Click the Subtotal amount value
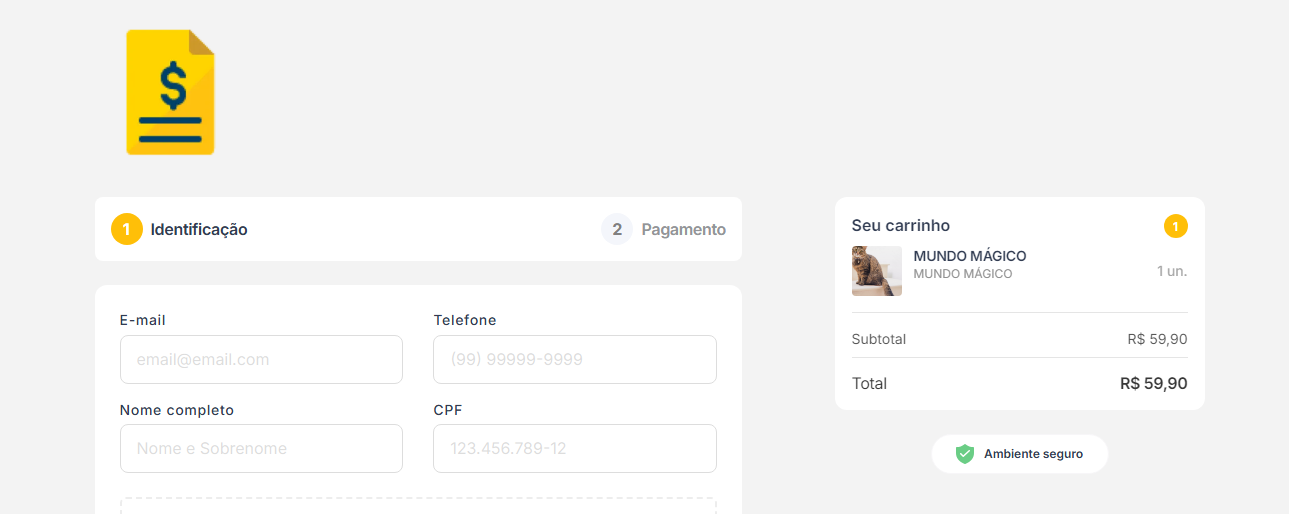Image resolution: width=1289 pixels, height=514 pixels. (x=1157, y=339)
